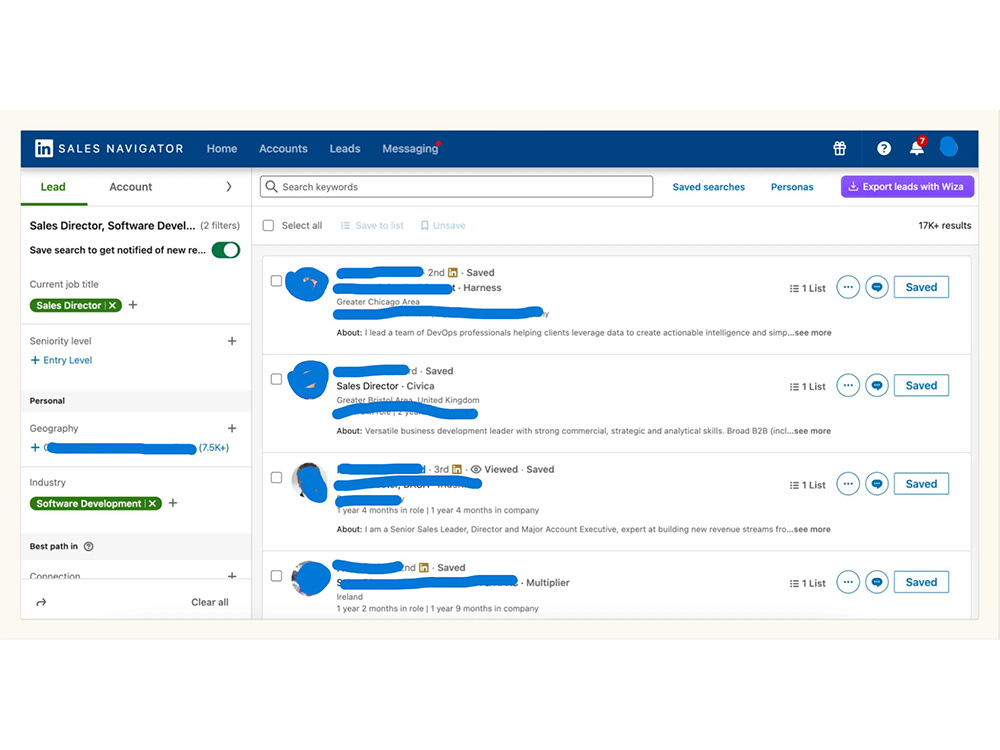Open Accounts in the top navigation

tap(283, 149)
